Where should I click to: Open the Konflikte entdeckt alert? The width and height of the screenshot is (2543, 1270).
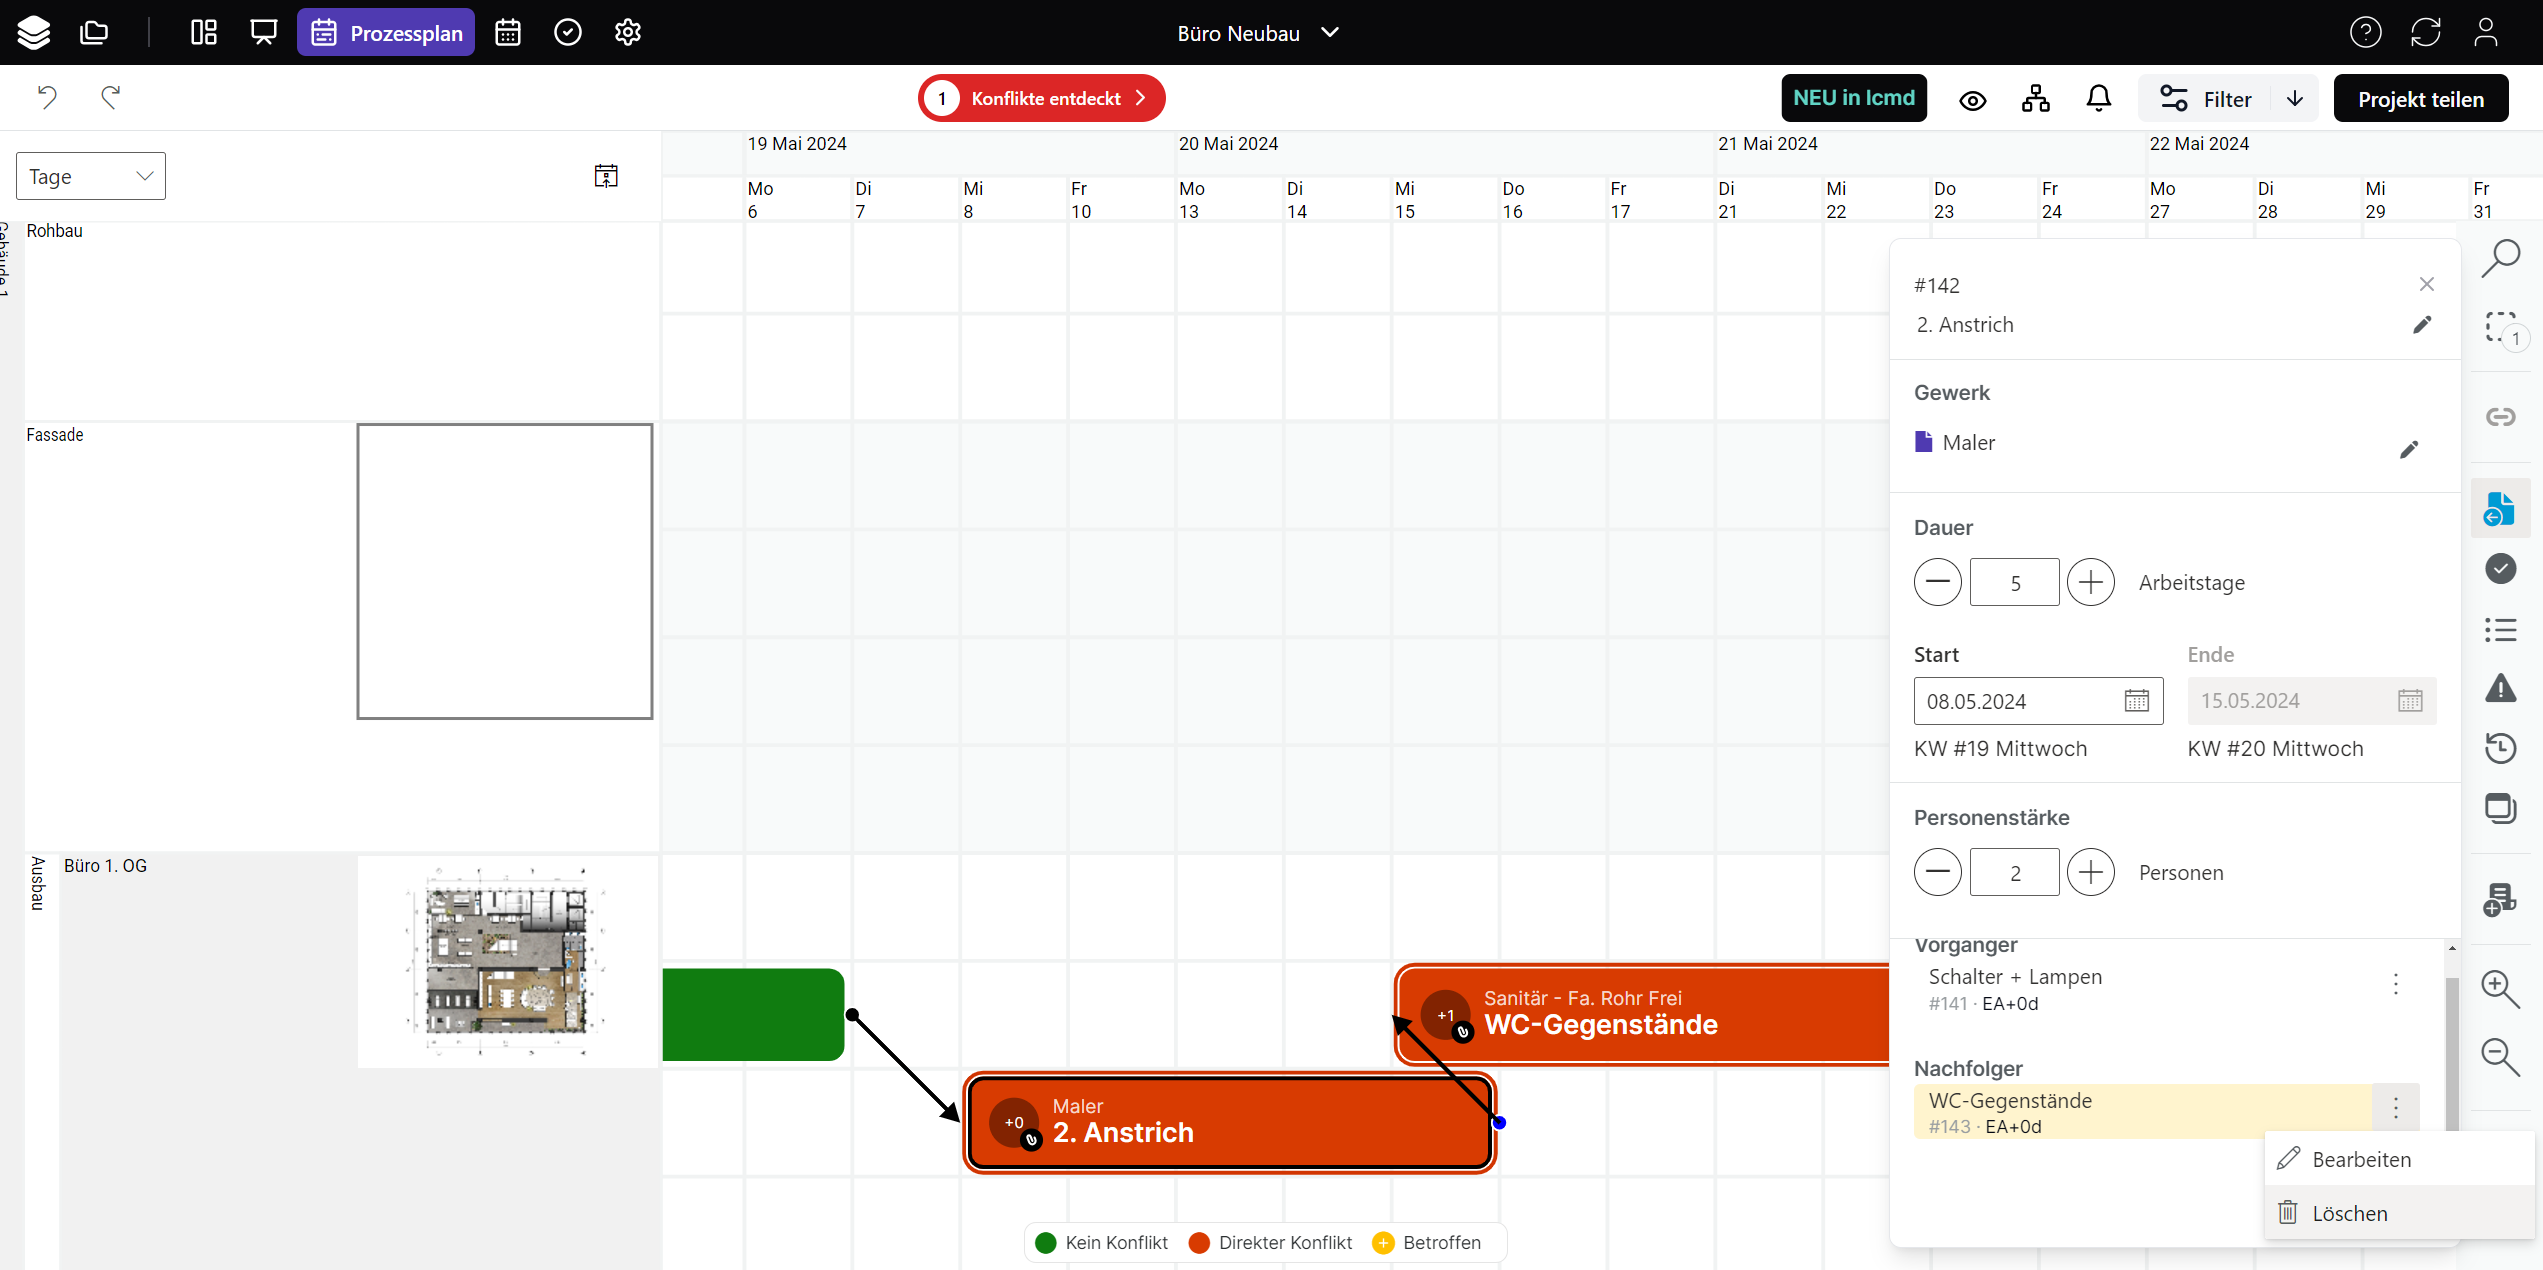click(1041, 98)
